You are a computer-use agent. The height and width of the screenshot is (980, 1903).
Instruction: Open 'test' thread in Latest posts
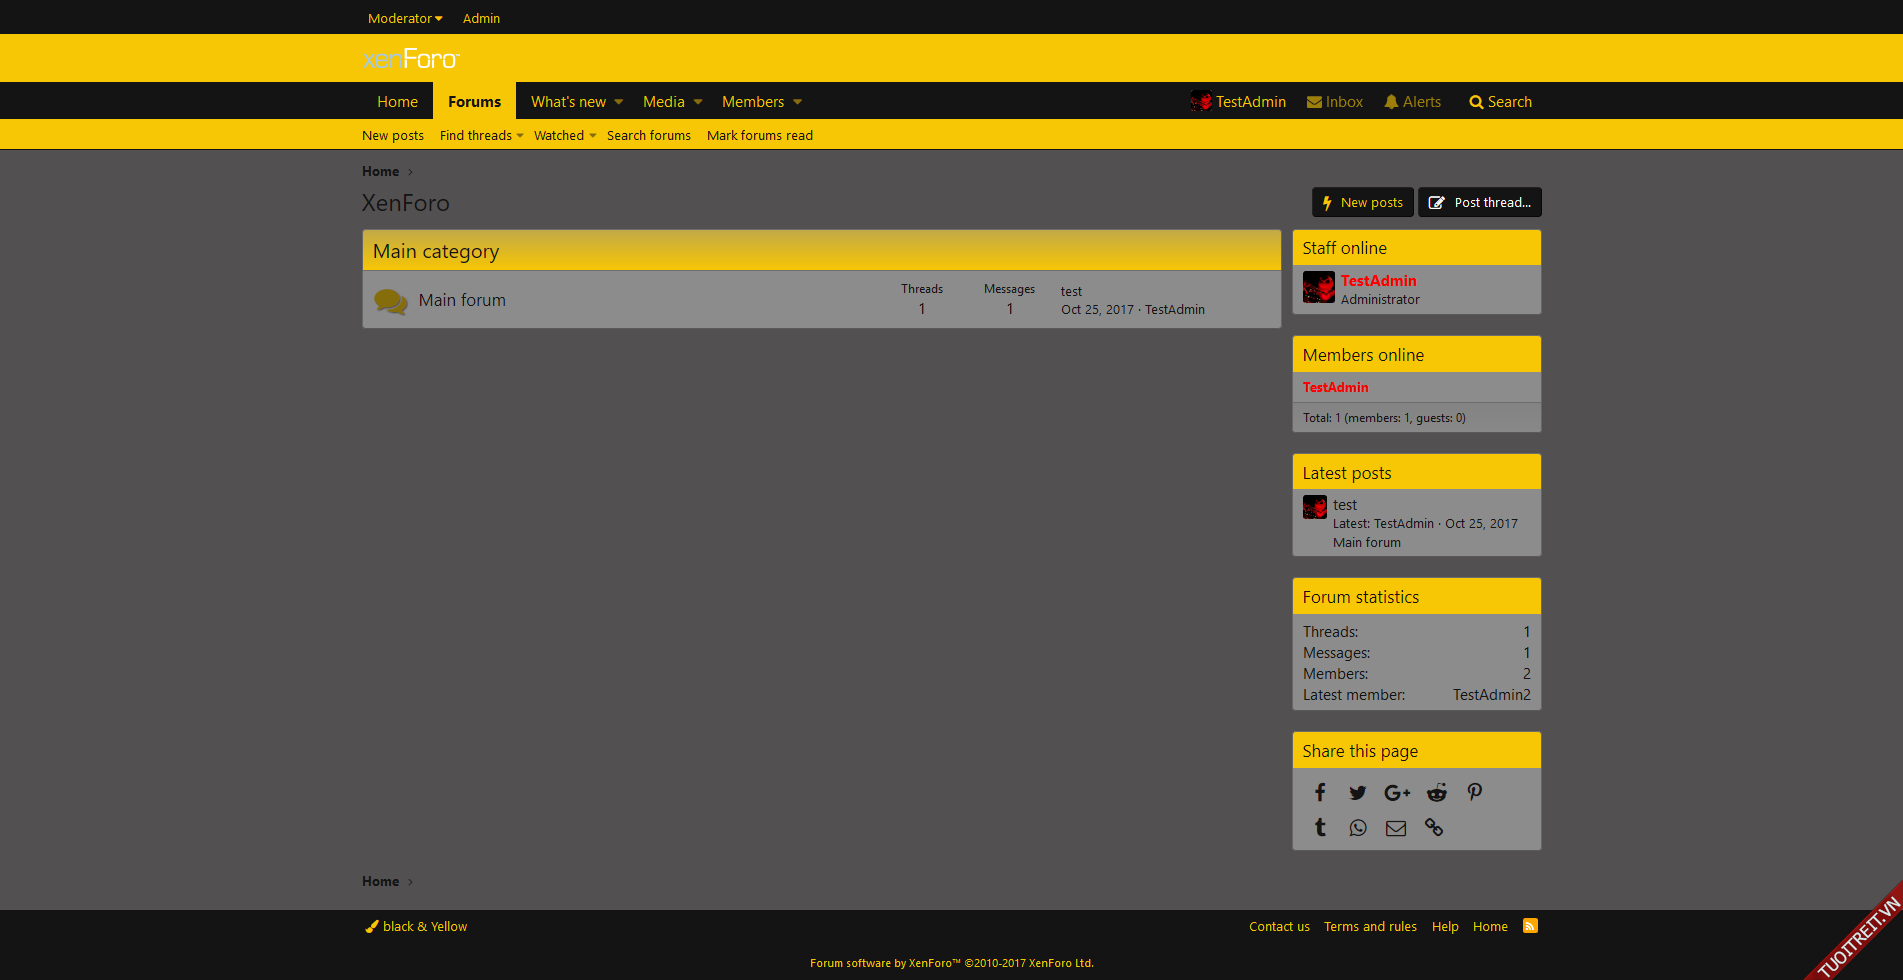[x=1345, y=505]
